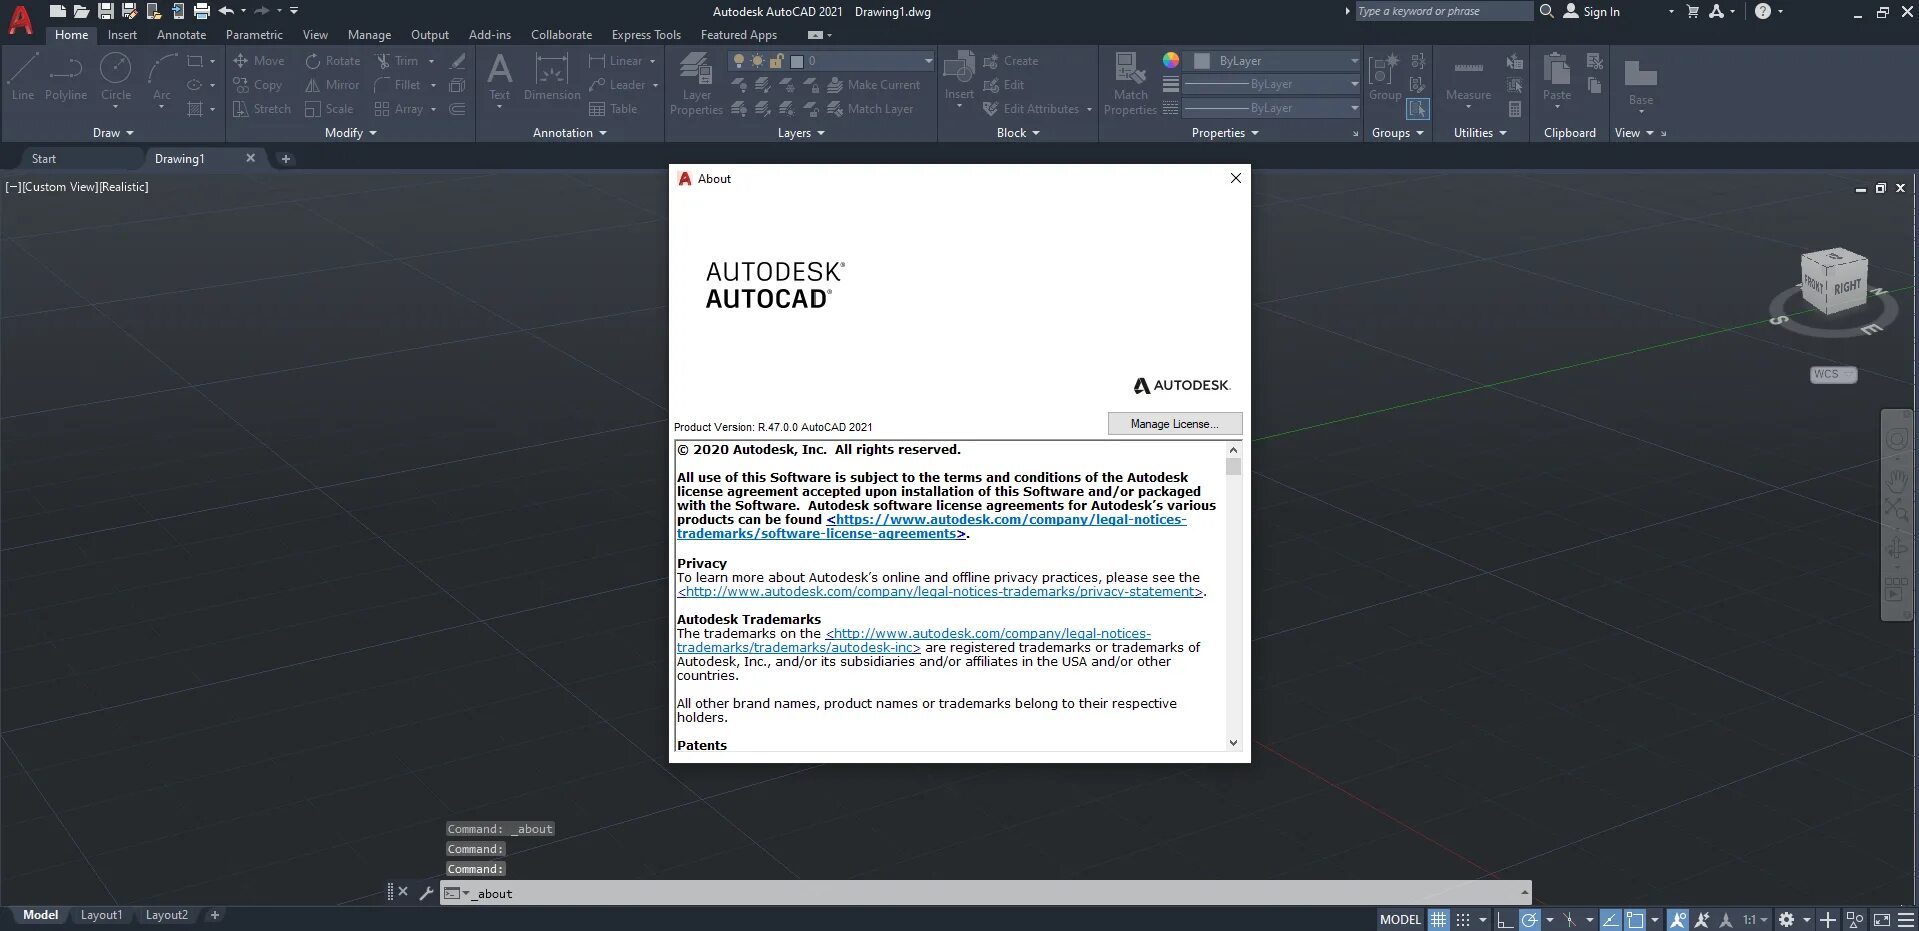Select the Circle tool
This screenshot has height=931, width=1919.
(x=116, y=77)
